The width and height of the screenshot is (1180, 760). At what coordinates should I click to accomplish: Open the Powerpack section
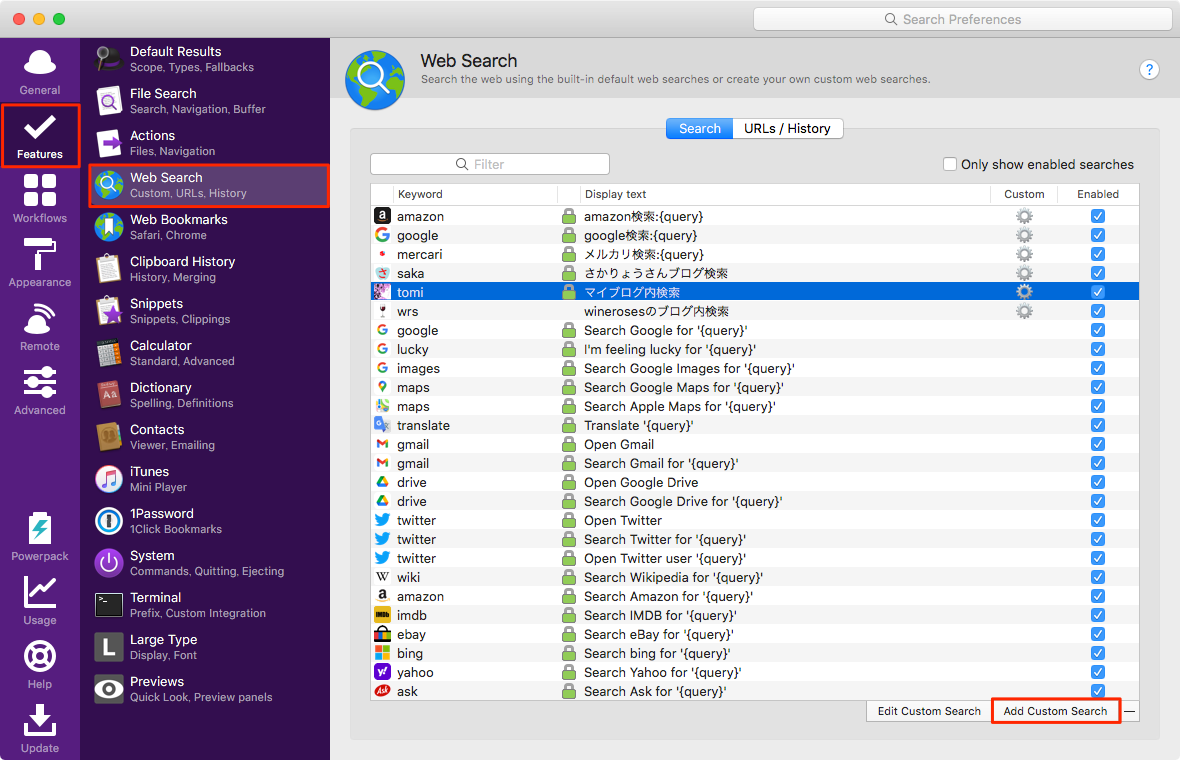click(x=40, y=537)
